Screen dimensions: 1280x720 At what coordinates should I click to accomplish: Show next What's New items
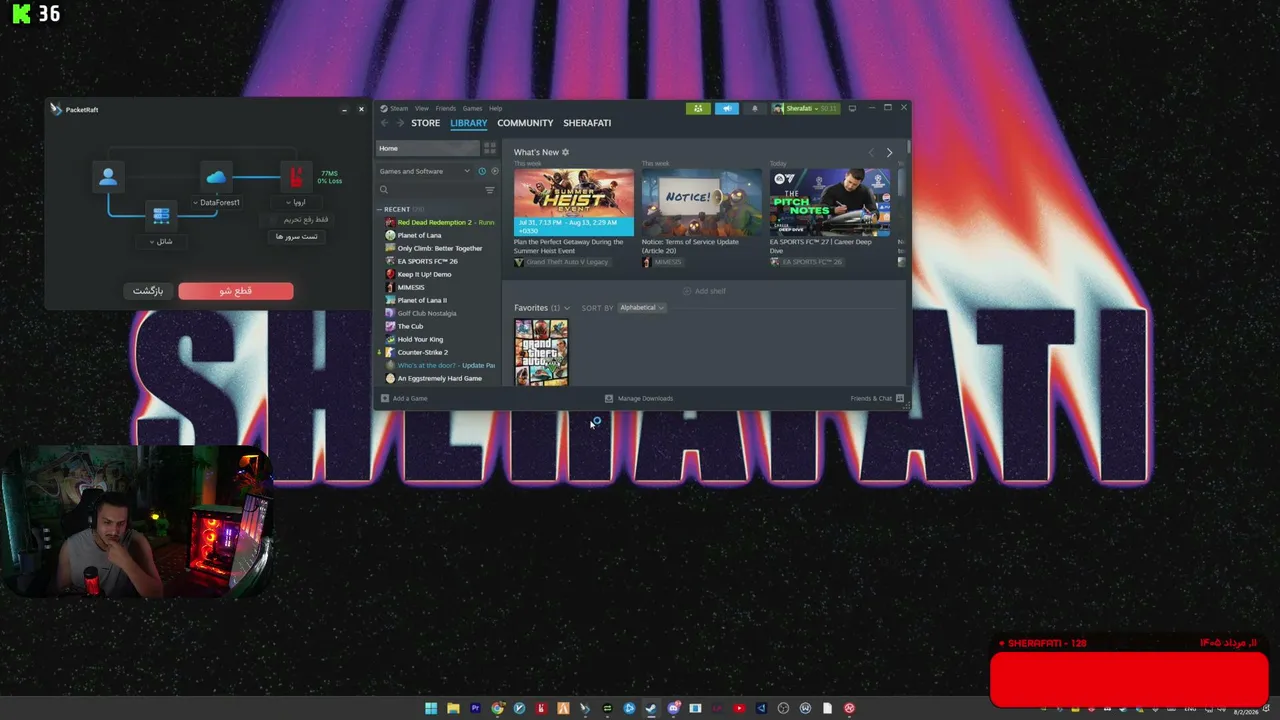(x=889, y=153)
